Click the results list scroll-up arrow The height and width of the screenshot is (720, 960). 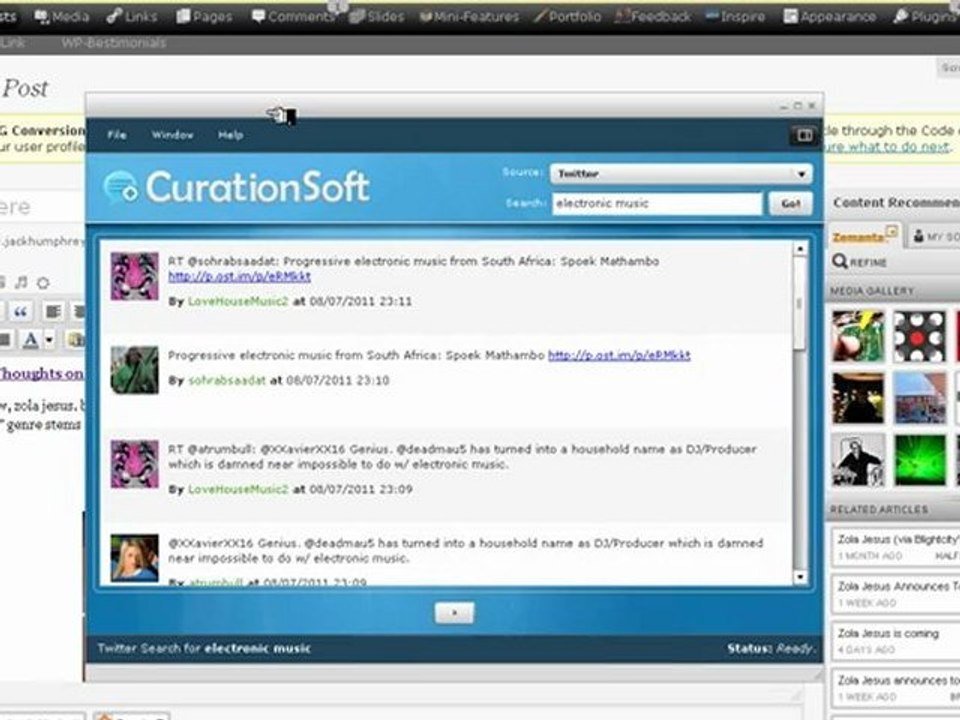point(800,249)
